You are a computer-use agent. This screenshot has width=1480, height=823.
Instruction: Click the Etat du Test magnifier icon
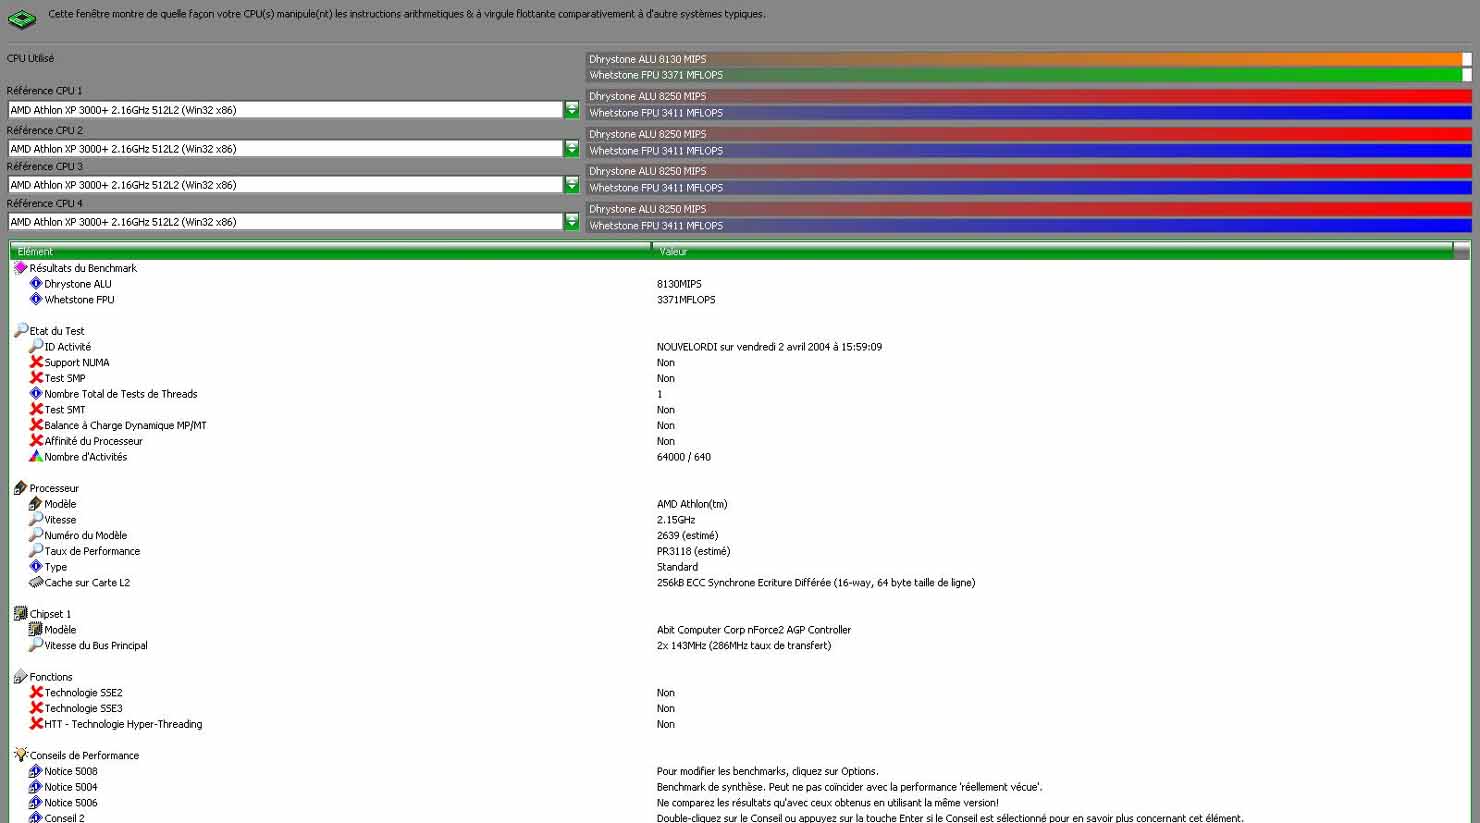pos(20,330)
